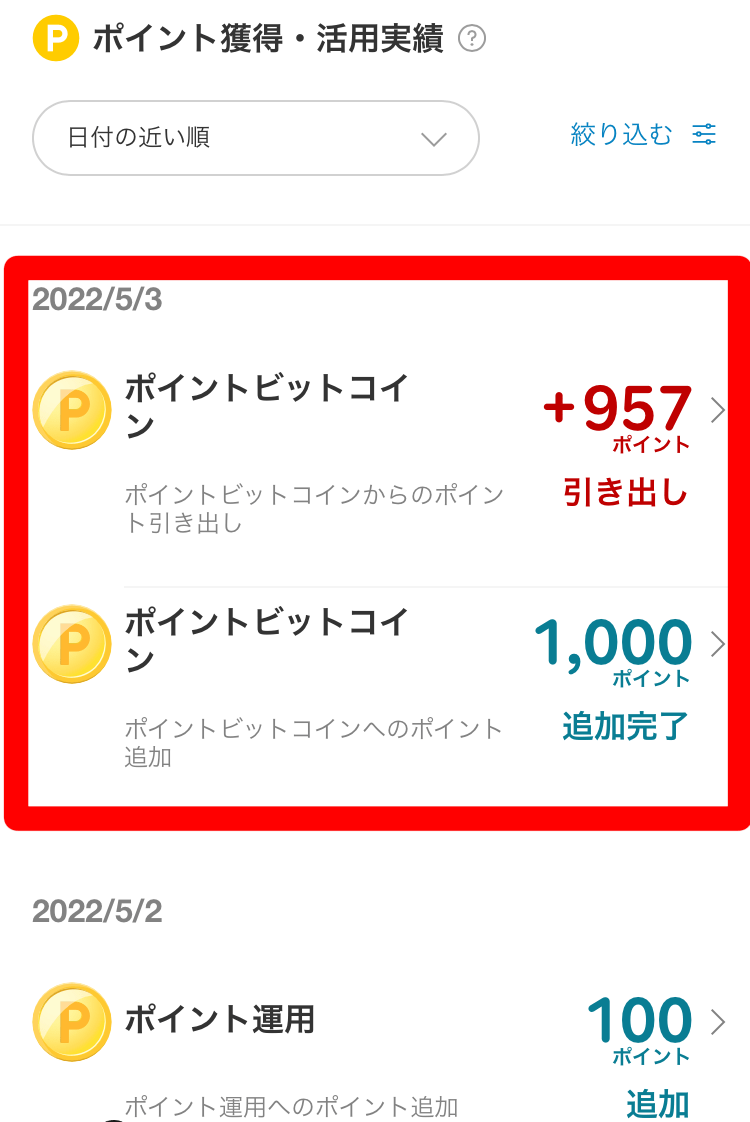750x1122 pixels.
Task: Click the coin icon beside +957 withdrawal entry
Action: coord(72,410)
